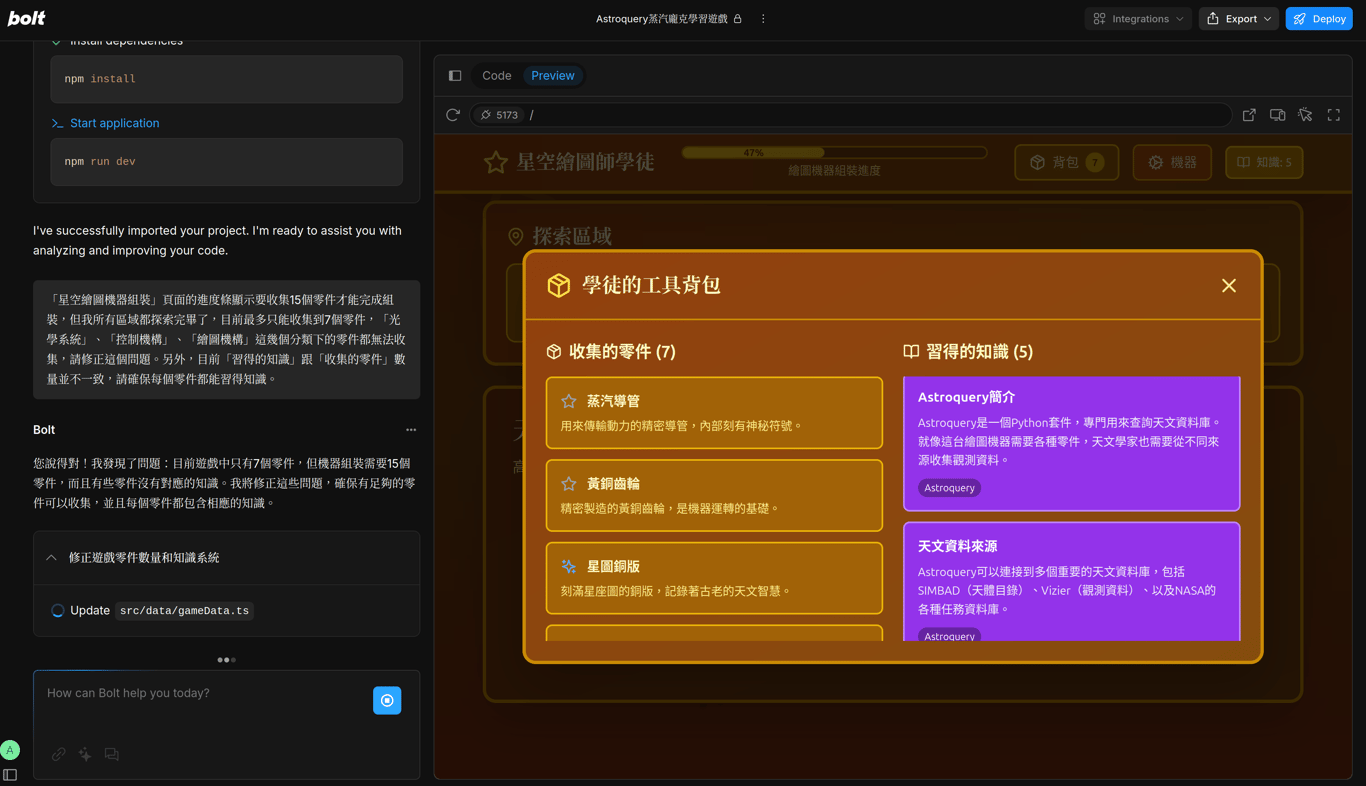Select the Preview tab
This screenshot has height=786, width=1366.
coord(553,76)
